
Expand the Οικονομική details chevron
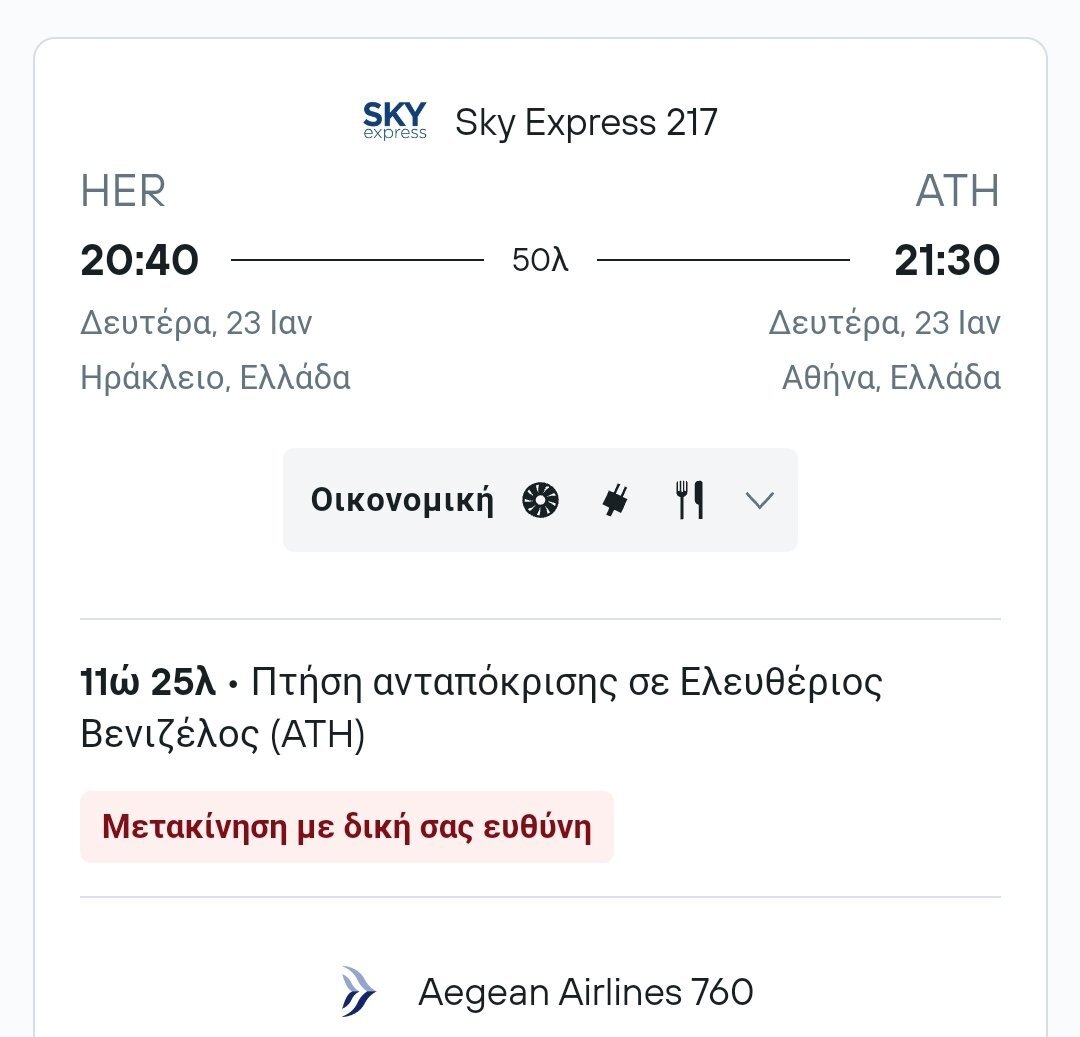tap(759, 500)
